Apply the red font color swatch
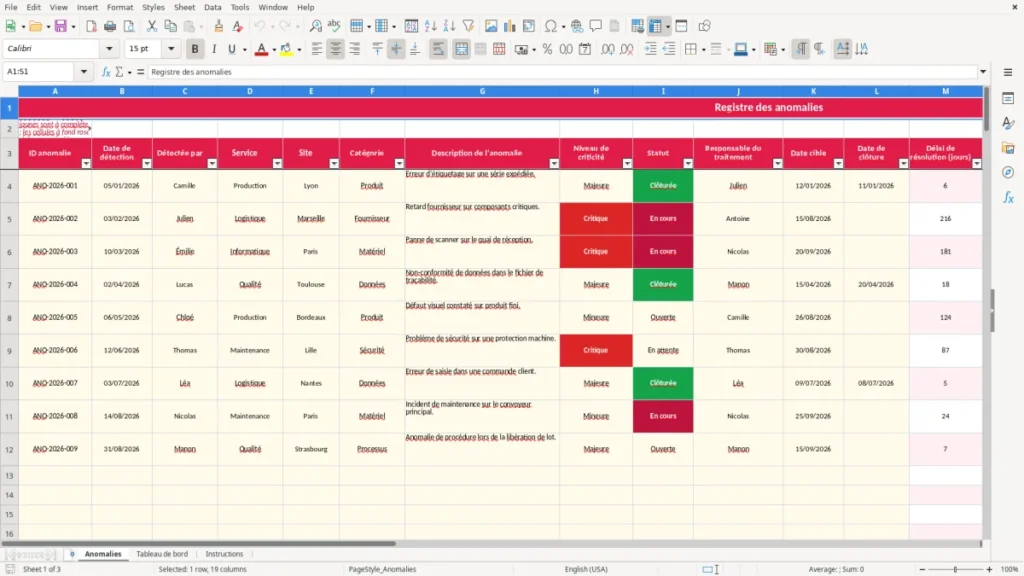This screenshot has height=576, width=1024. tap(261, 49)
